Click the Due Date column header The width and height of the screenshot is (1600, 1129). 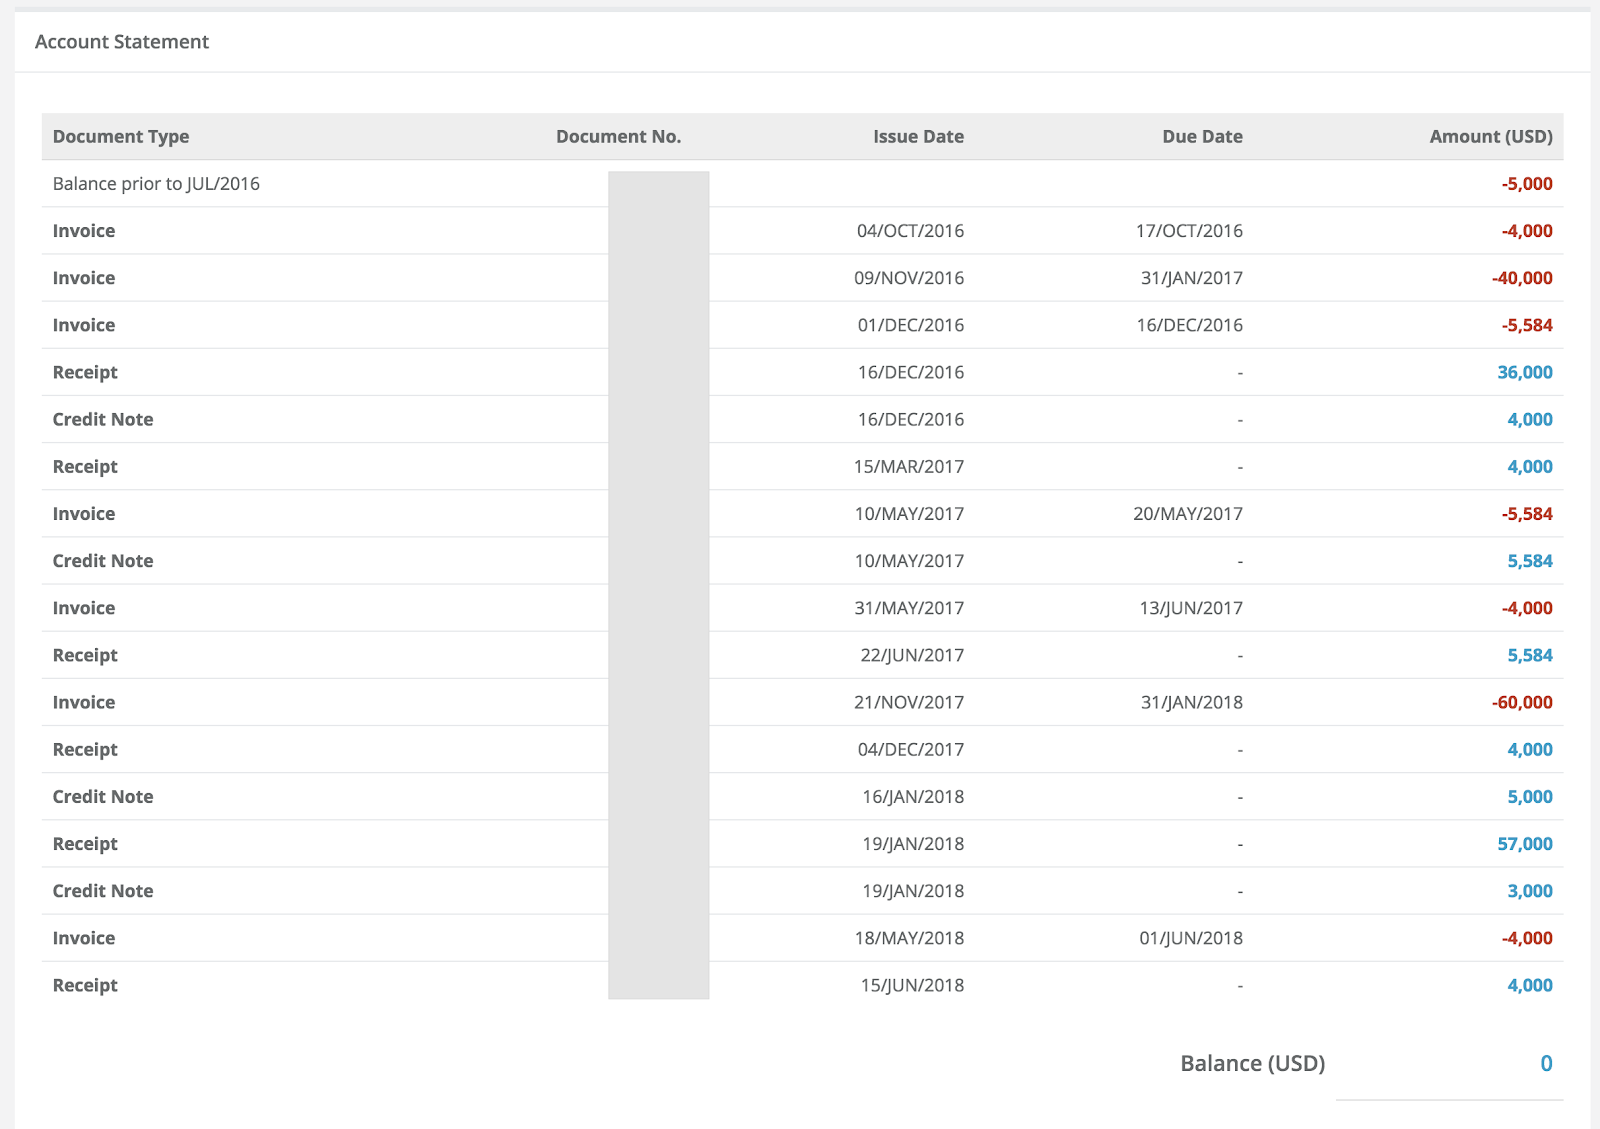(1201, 137)
